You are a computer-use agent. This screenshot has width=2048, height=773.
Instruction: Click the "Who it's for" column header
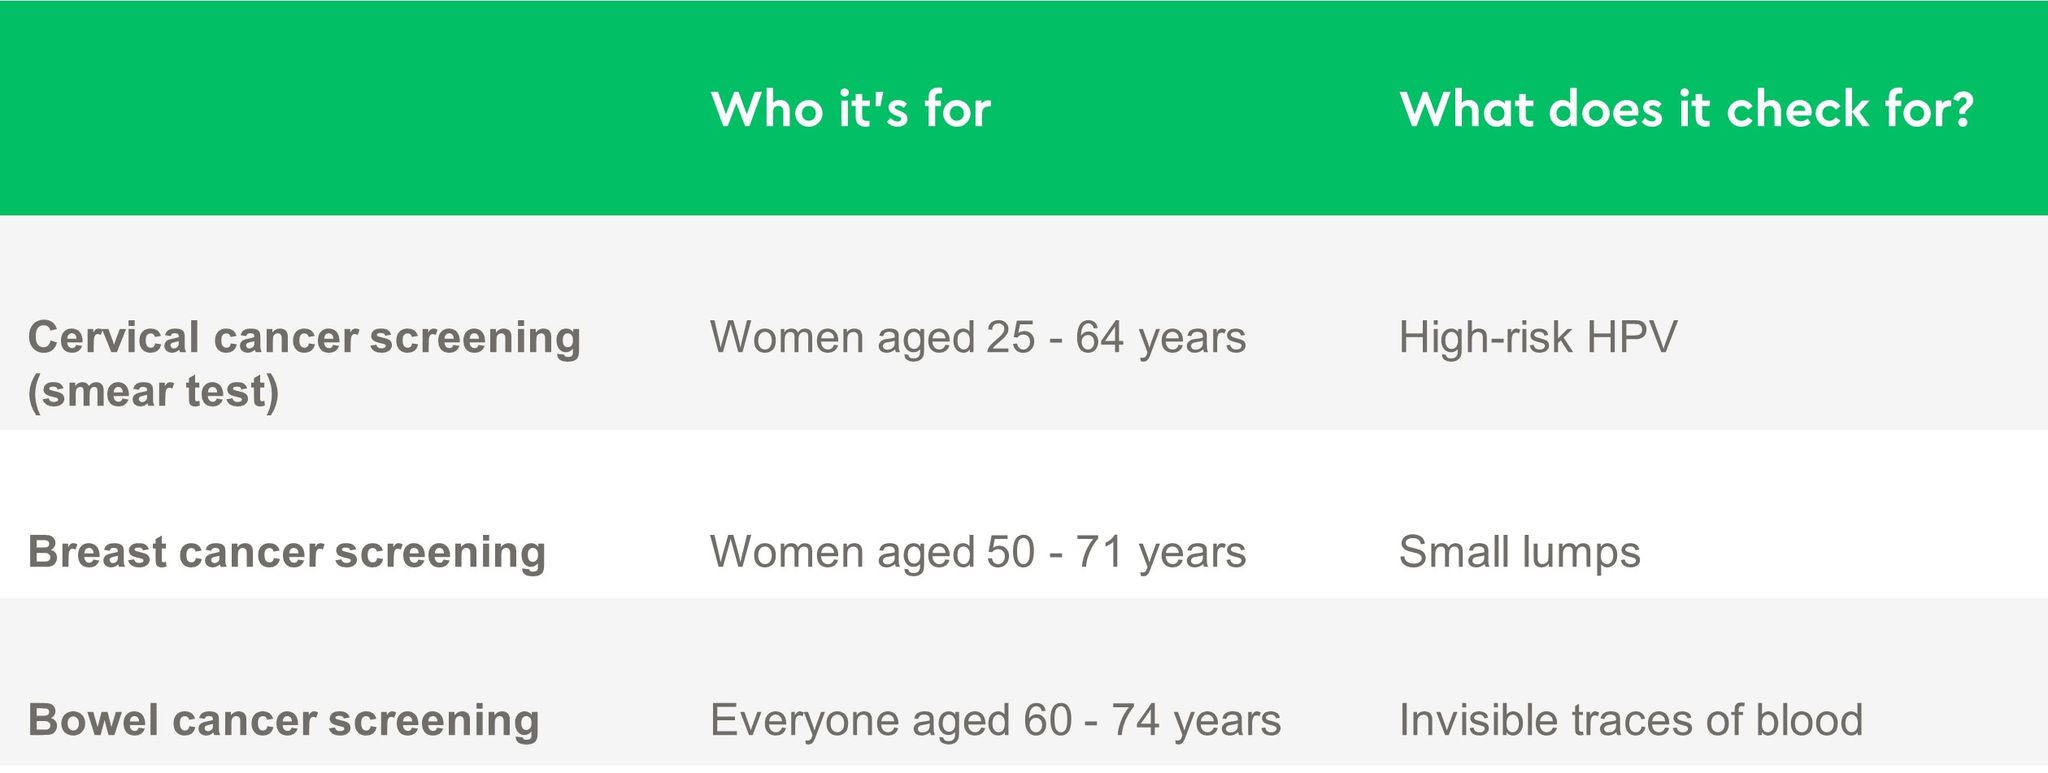850,108
